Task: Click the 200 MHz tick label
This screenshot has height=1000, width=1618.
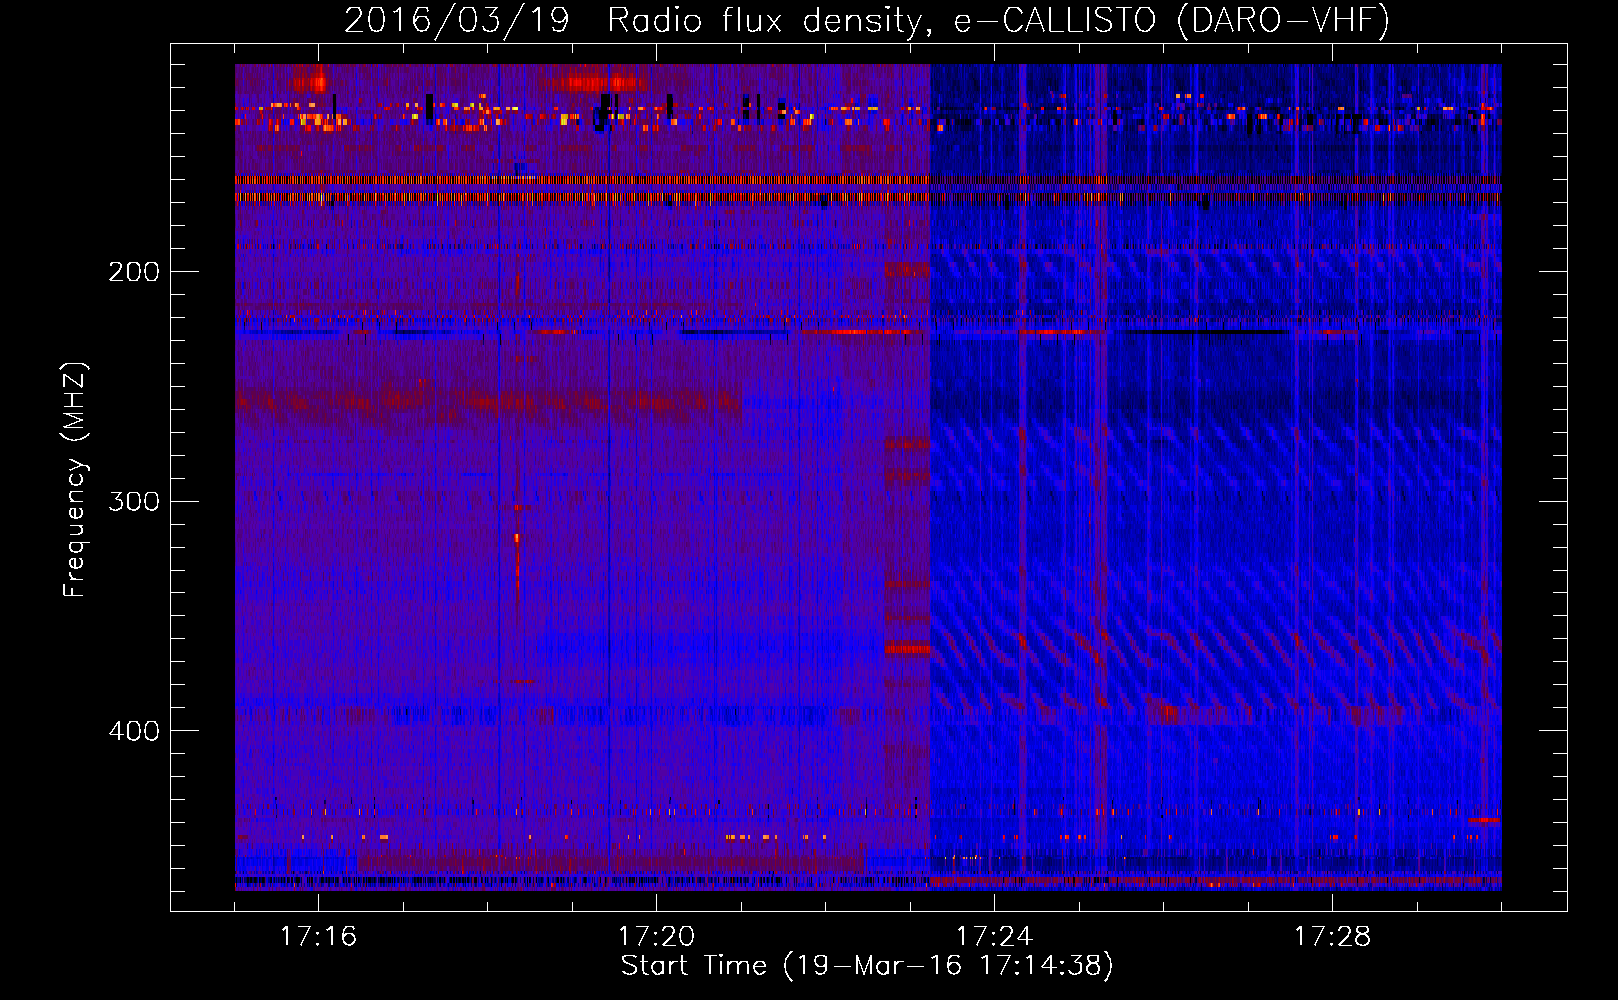Action: [134, 271]
